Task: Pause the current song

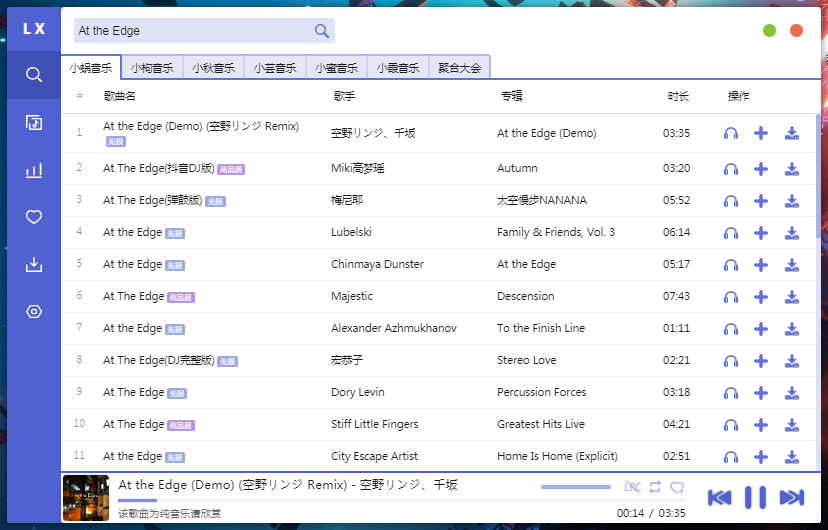Action: (755, 497)
